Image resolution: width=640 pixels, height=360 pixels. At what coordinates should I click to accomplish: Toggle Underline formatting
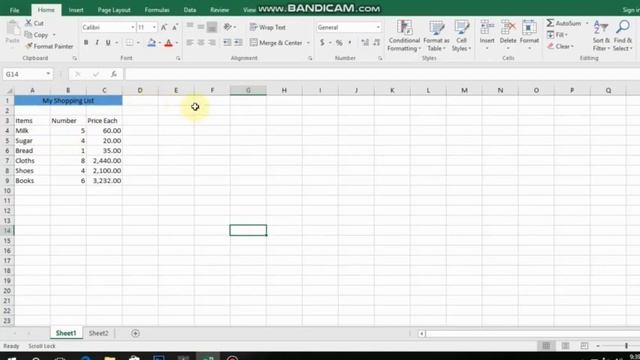pyautogui.click(x=108, y=42)
